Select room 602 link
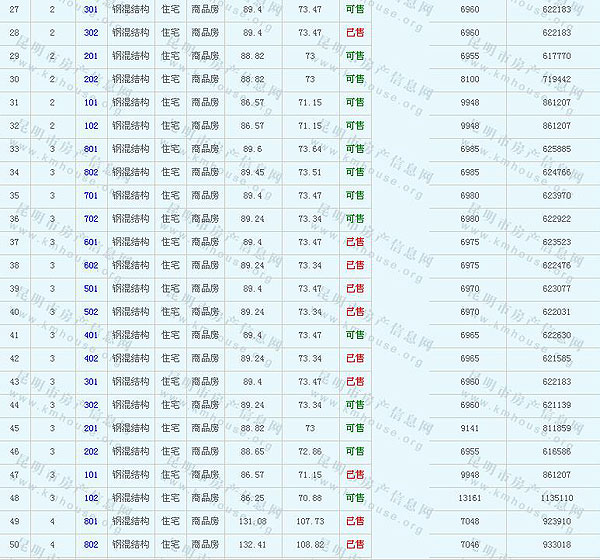Screen dimensions: 600x560 click(91, 265)
